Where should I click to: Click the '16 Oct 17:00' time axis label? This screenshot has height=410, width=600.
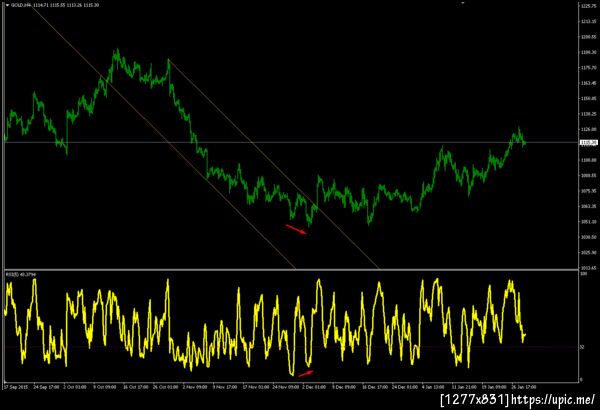point(135,387)
